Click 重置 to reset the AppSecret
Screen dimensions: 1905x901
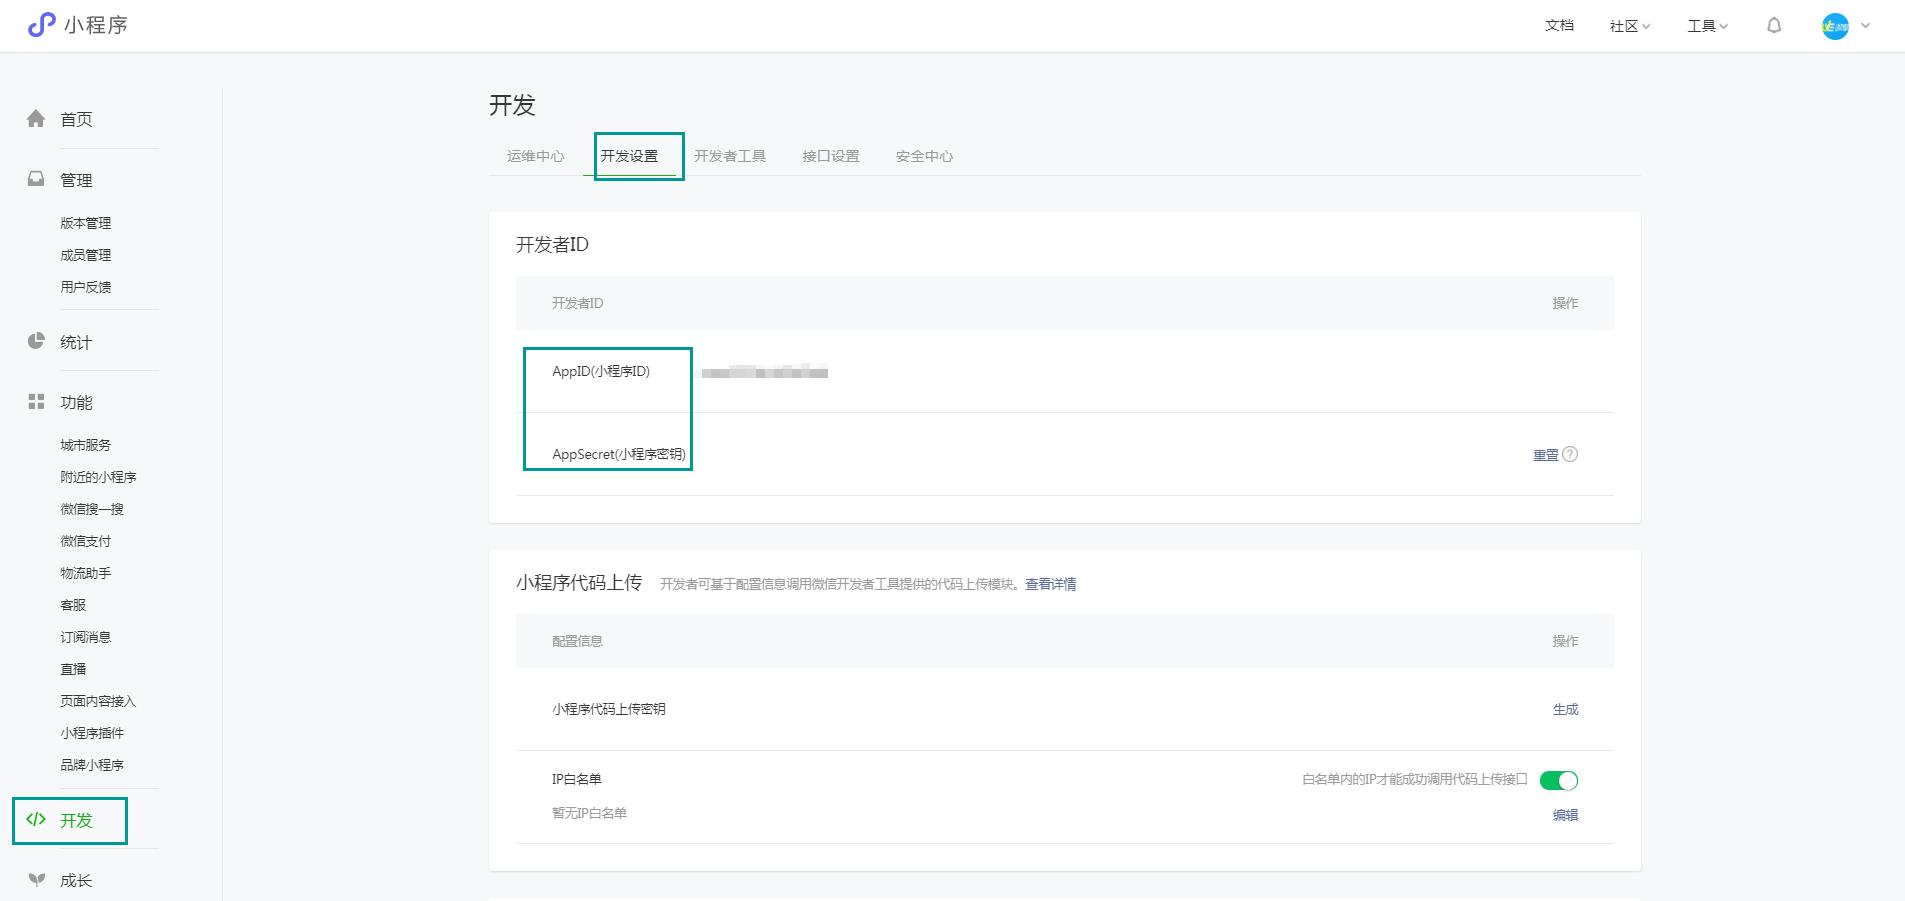[1545, 455]
